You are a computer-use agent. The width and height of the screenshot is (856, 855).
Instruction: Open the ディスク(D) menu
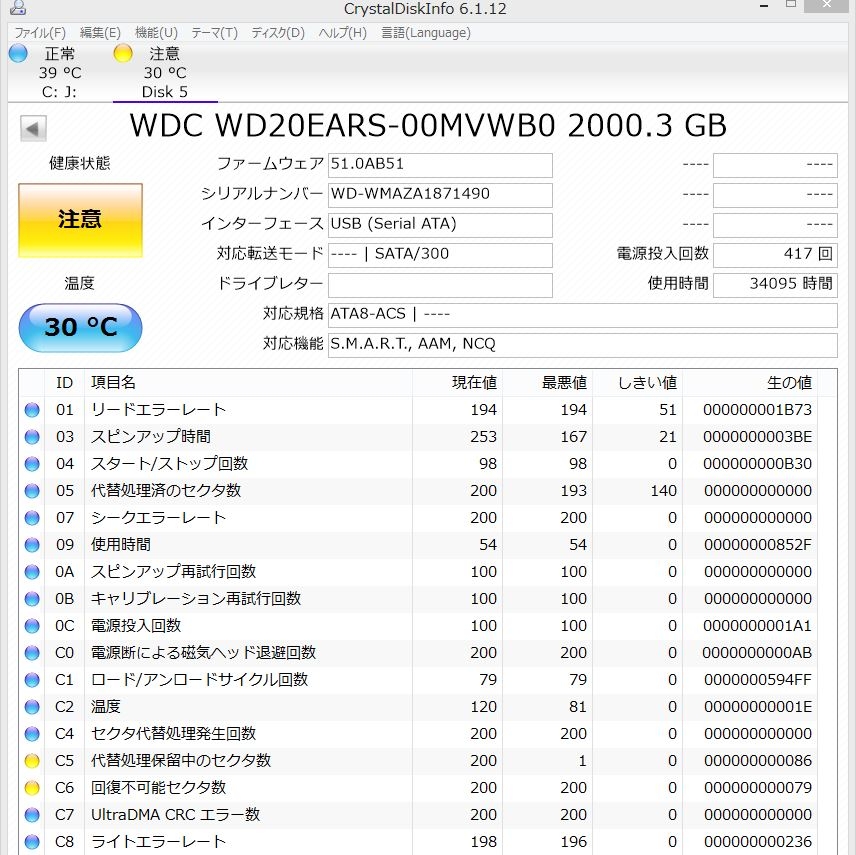pyautogui.click(x=278, y=33)
